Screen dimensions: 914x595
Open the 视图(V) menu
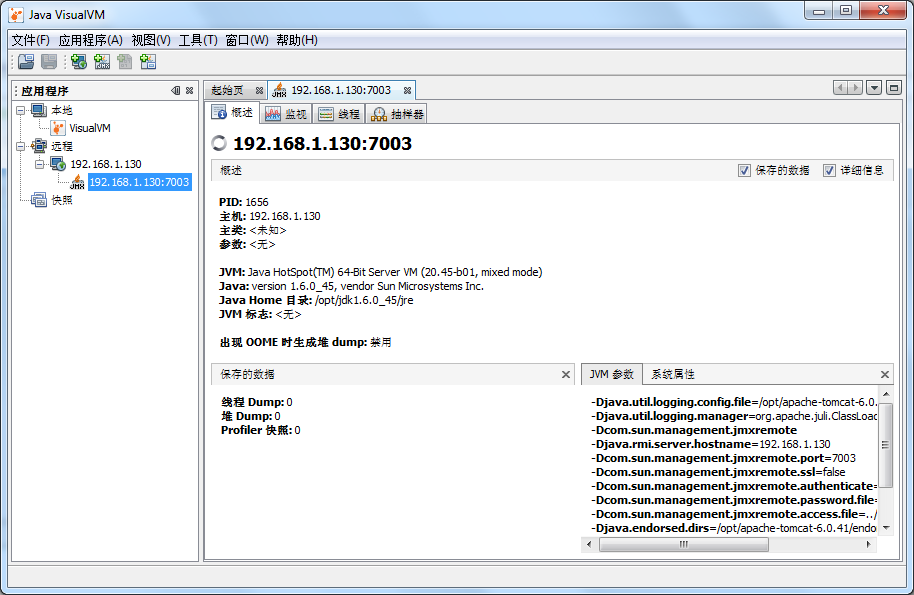pyautogui.click(x=151, y=40)
